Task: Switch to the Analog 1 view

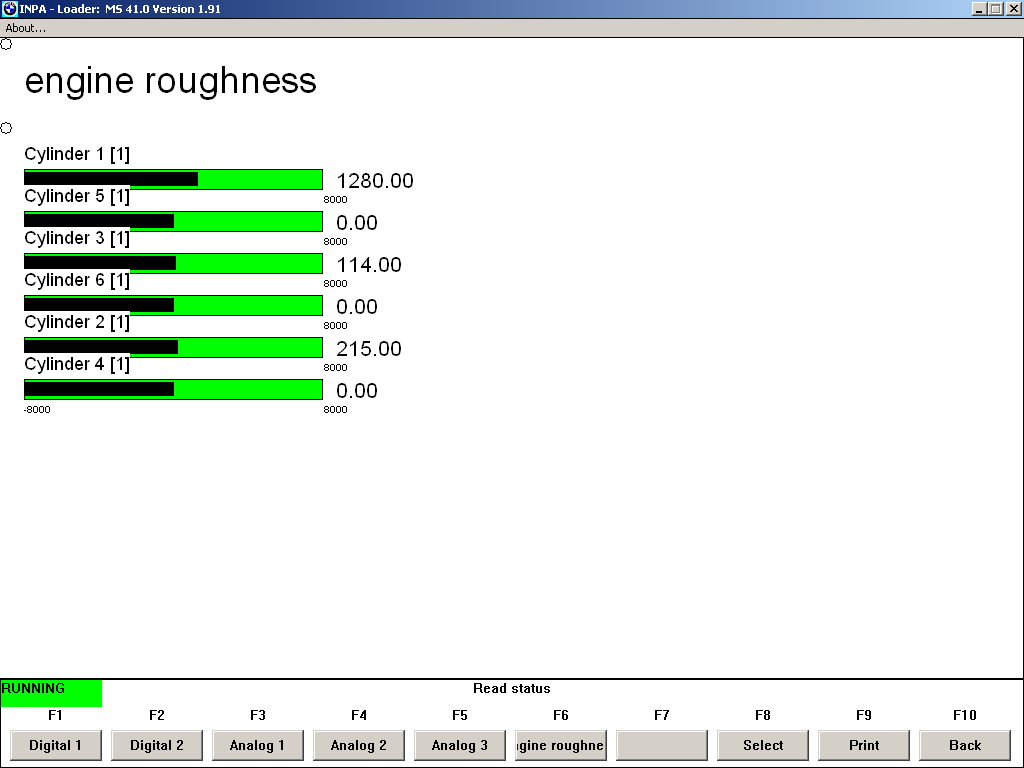Action: pyautogui.click(x=258, y=745)
